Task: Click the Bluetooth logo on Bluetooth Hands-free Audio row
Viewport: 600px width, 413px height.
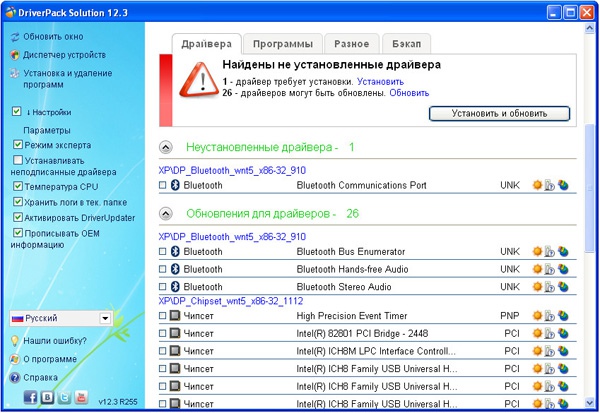Action: click(x=175, y=269)
